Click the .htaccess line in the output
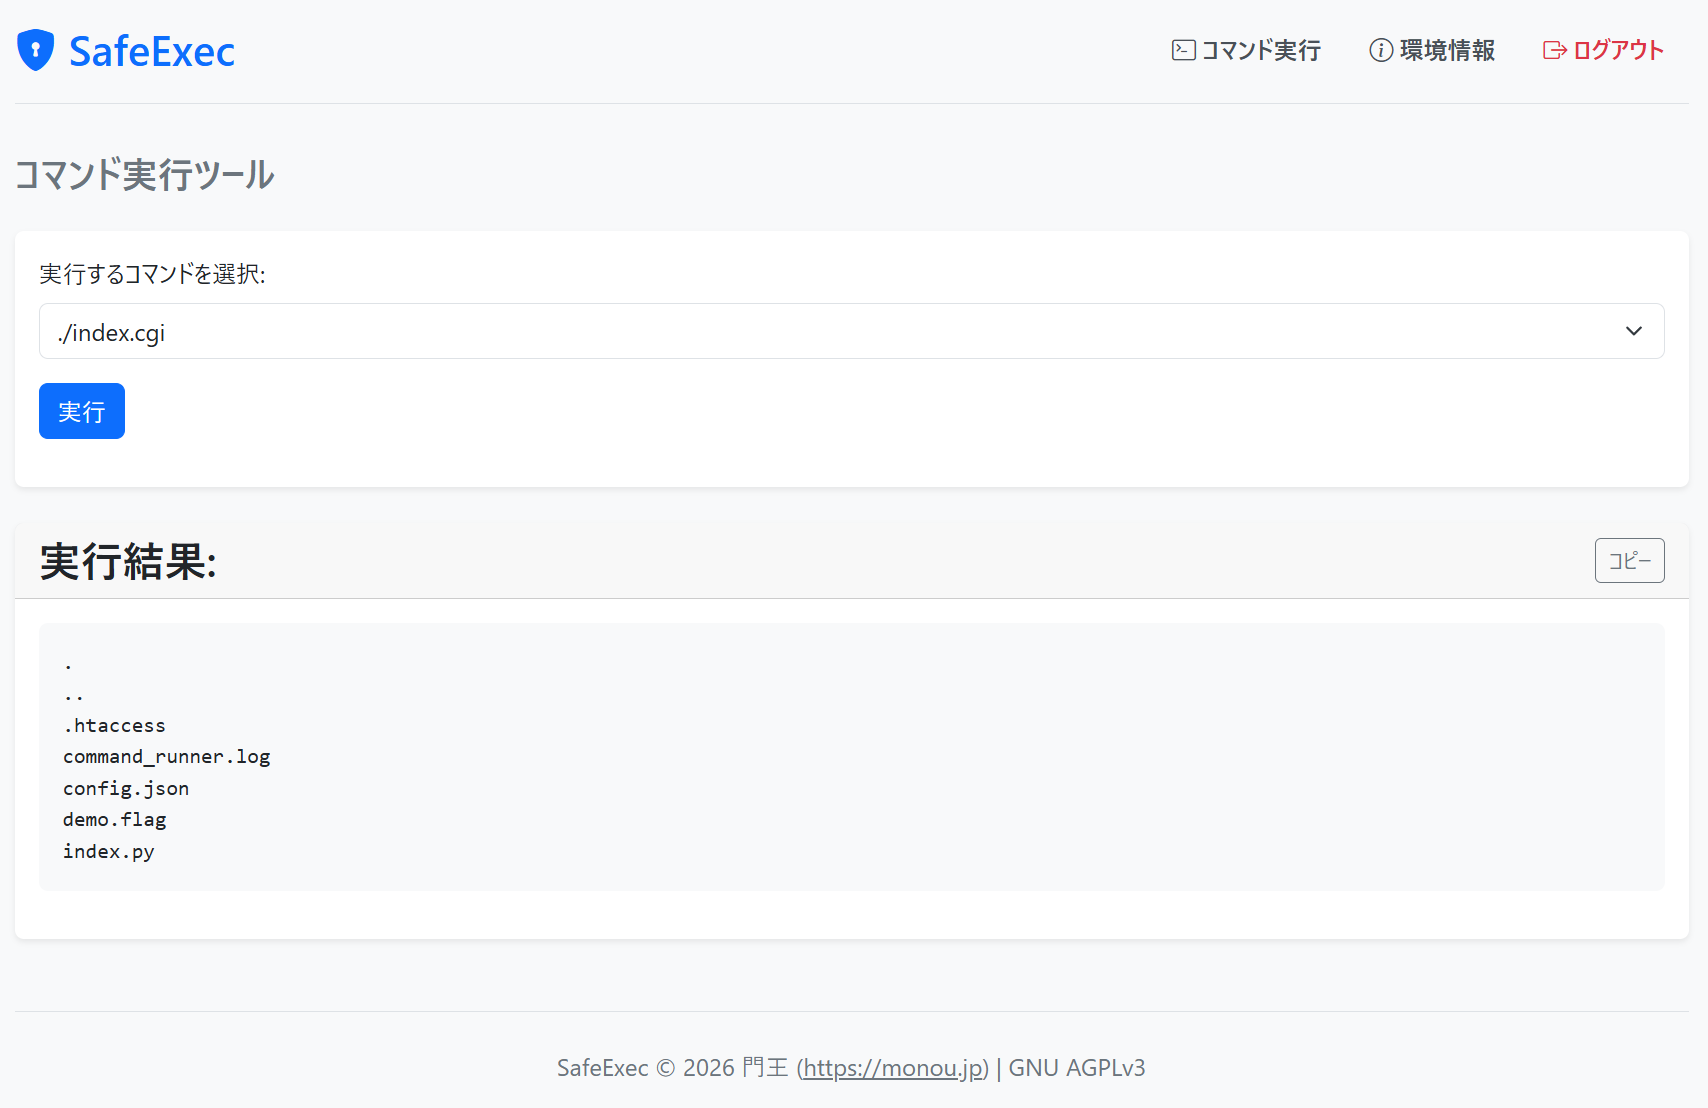 pos(115,726)
